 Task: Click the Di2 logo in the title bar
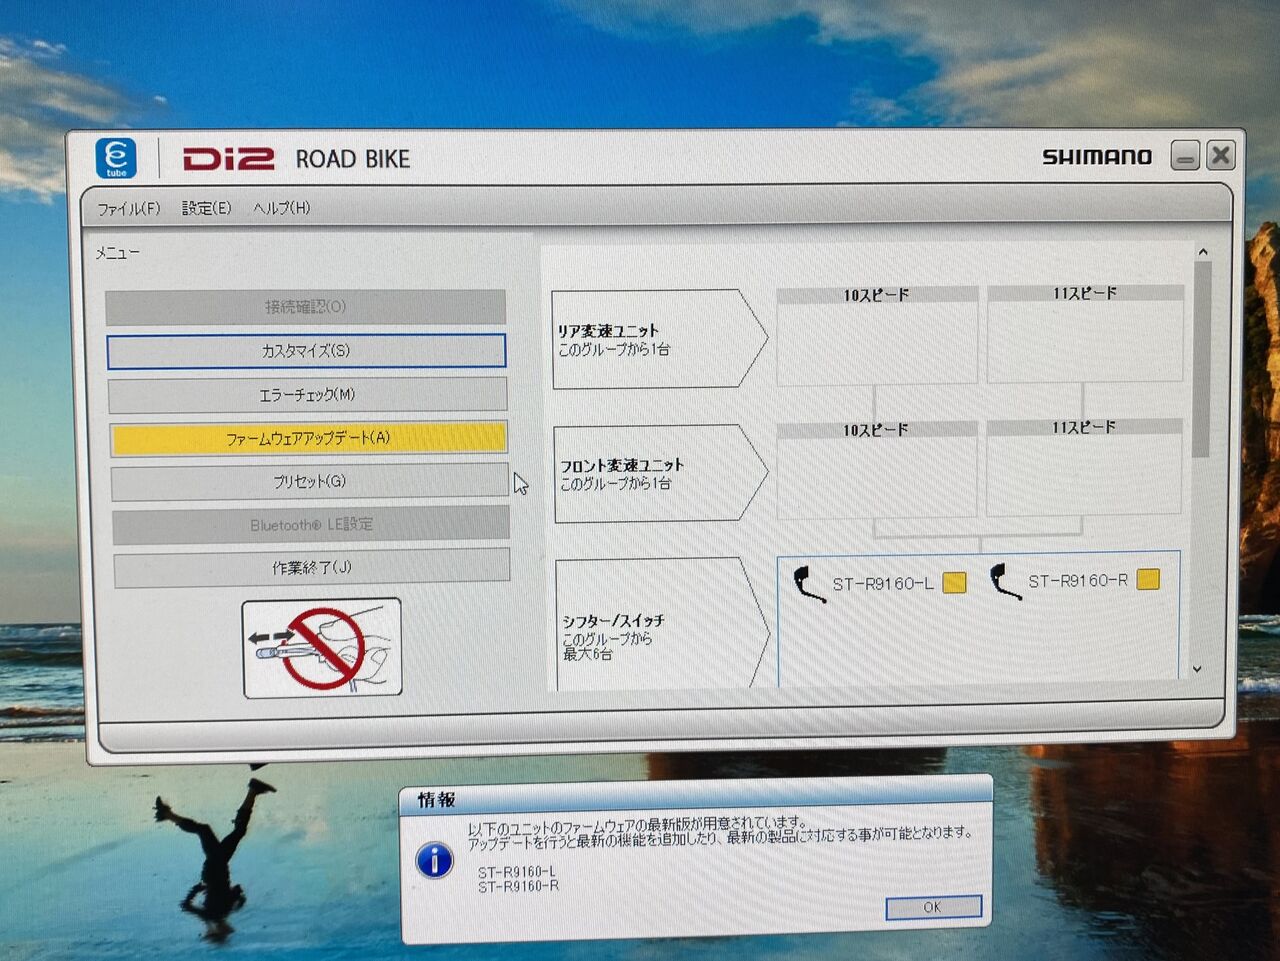(x=228, y=159)
